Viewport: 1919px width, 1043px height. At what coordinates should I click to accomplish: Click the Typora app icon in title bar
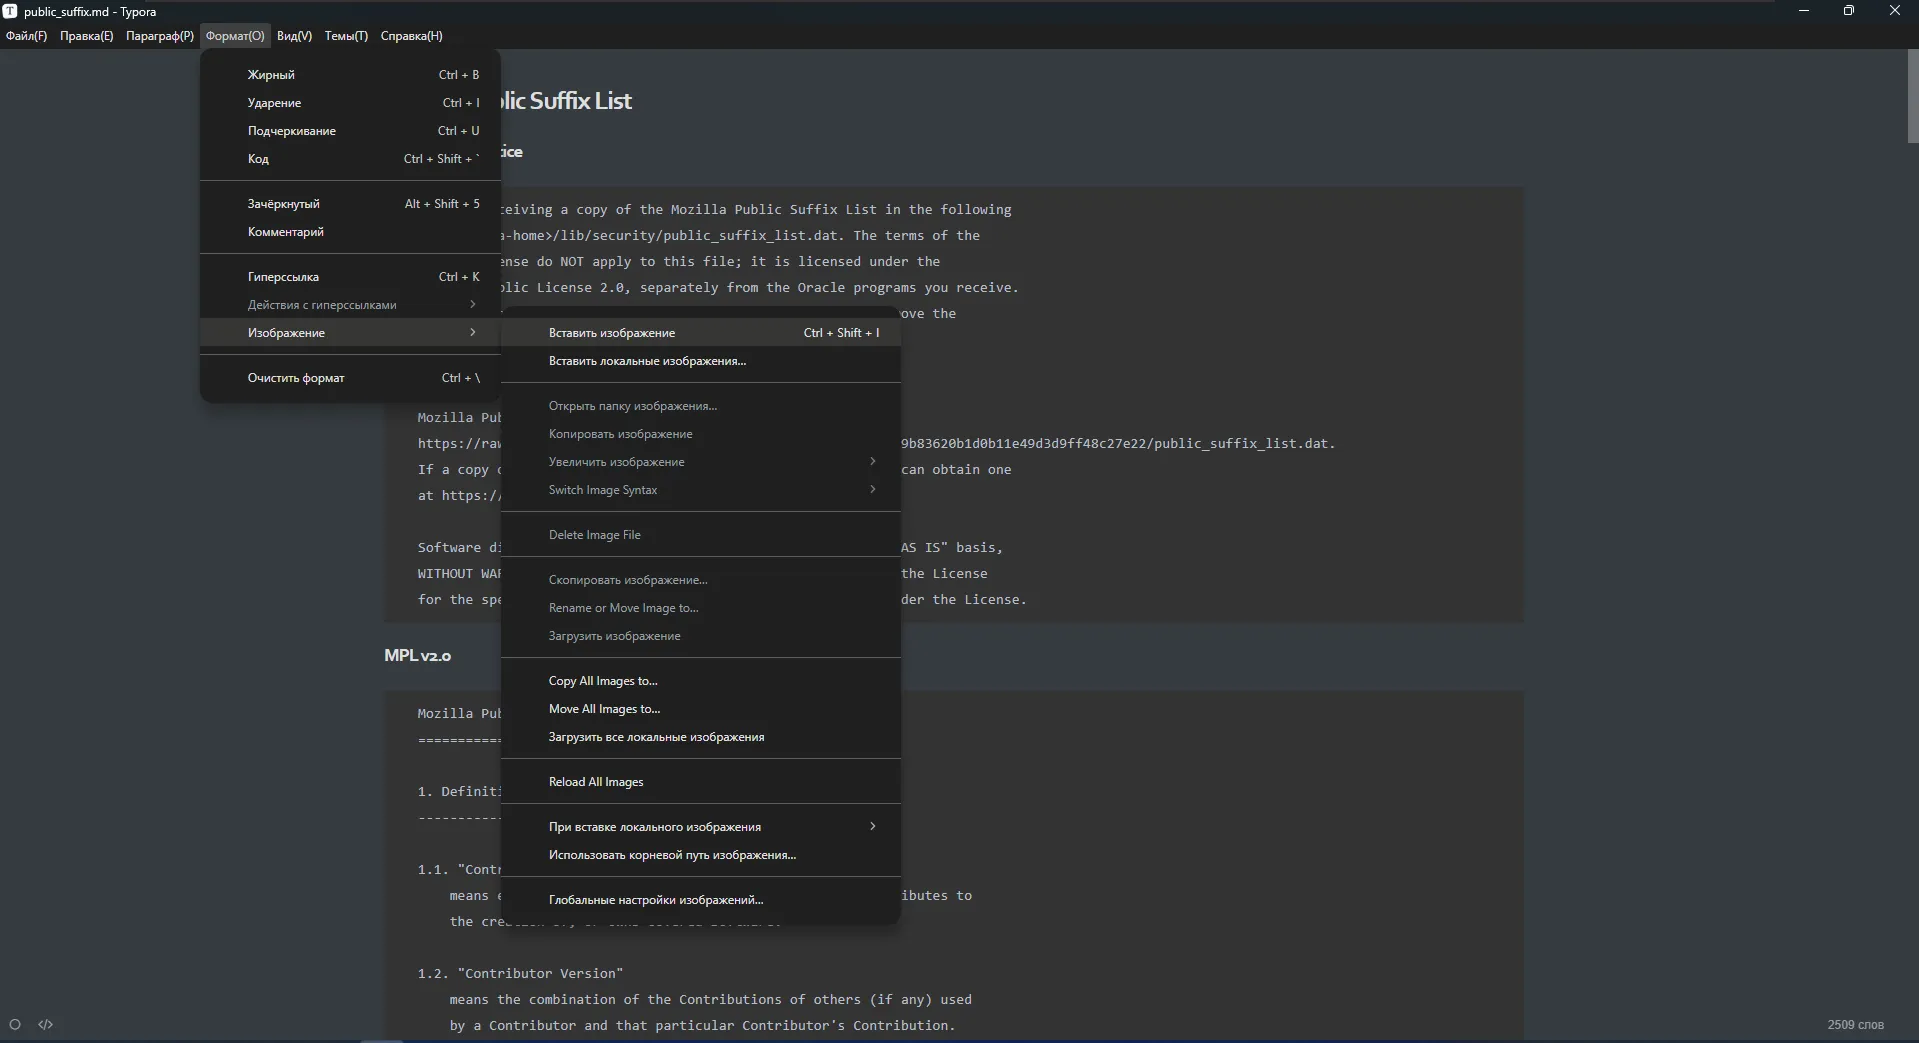(10, 11)
